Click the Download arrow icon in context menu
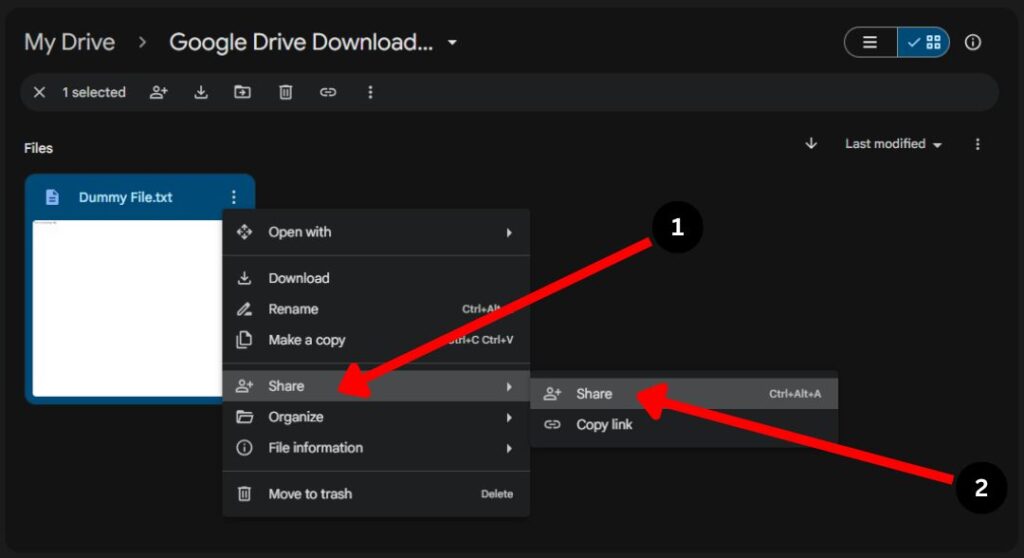The image size is (1024, 558). click(x=244, y=278)
